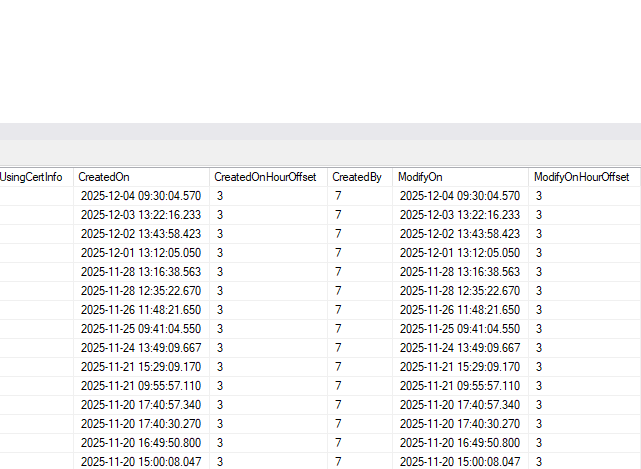Select the CreatedBy column header
This screenshot has height=469, width=641.
360,177
